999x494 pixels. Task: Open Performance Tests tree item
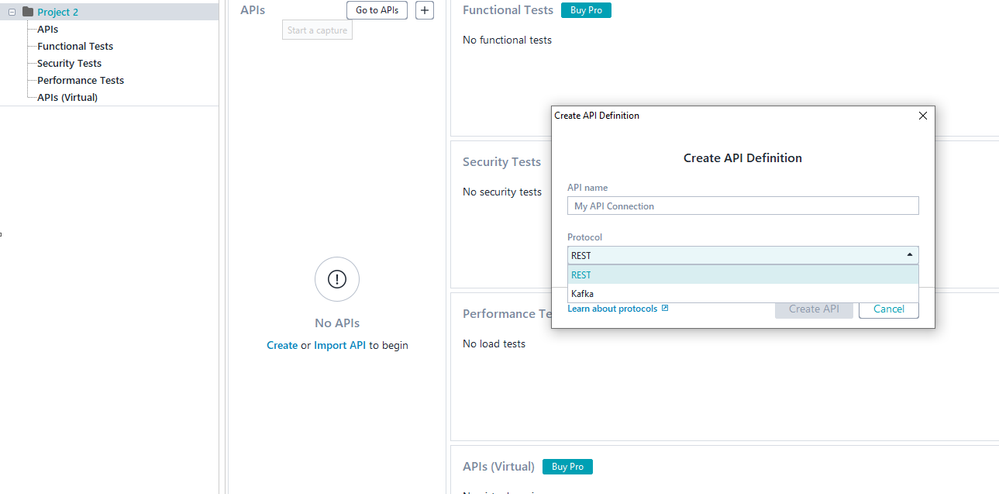80,80
